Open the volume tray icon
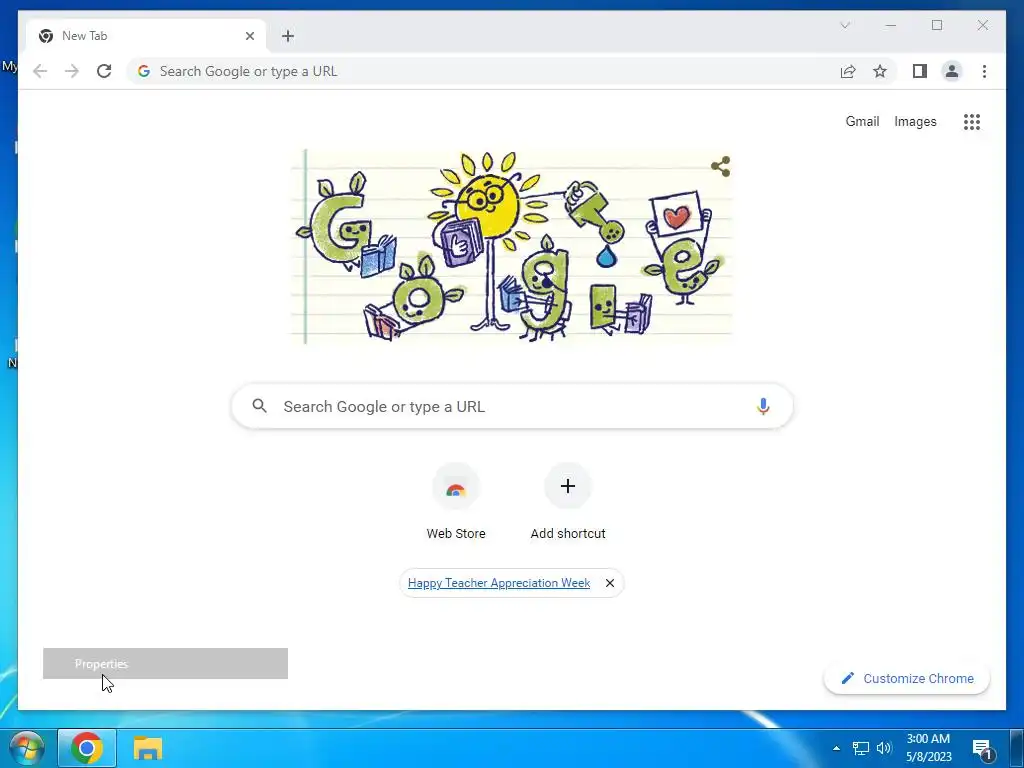Image resolution: width=1024 pixels, height=768 pixels. point(884,748)
